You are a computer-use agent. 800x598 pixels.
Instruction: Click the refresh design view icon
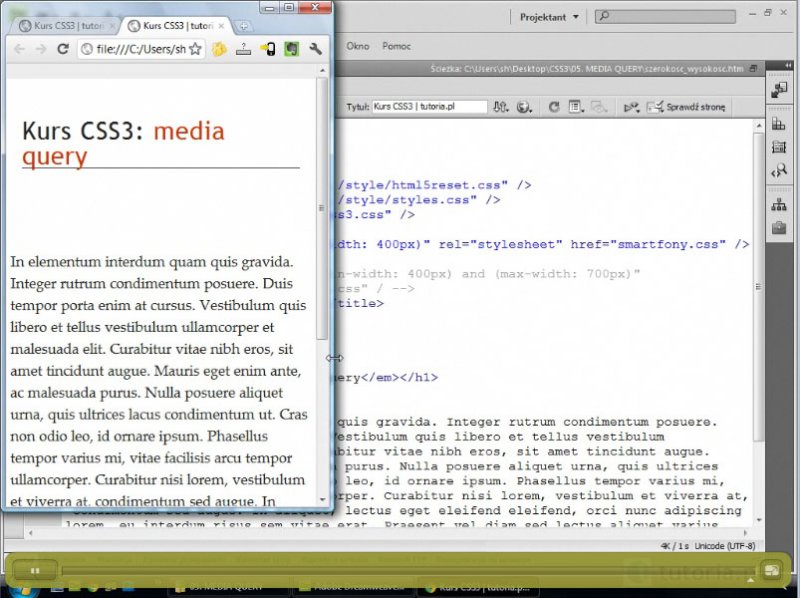pyautogui.click(x=553, y=106)
